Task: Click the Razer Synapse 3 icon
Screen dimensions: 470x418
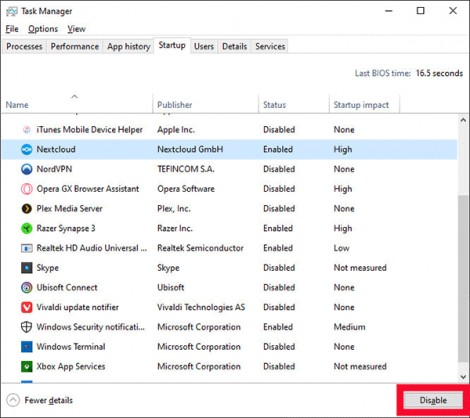Action: [27, 228]
